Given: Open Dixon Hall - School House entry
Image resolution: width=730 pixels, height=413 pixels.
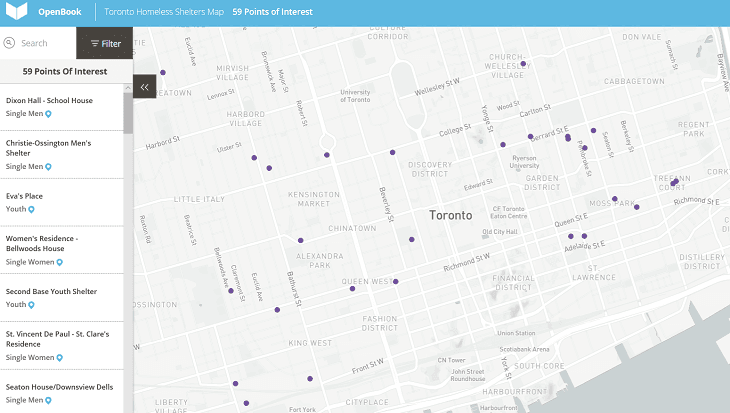Looking at the screenshot, I should tap(49, 101).
